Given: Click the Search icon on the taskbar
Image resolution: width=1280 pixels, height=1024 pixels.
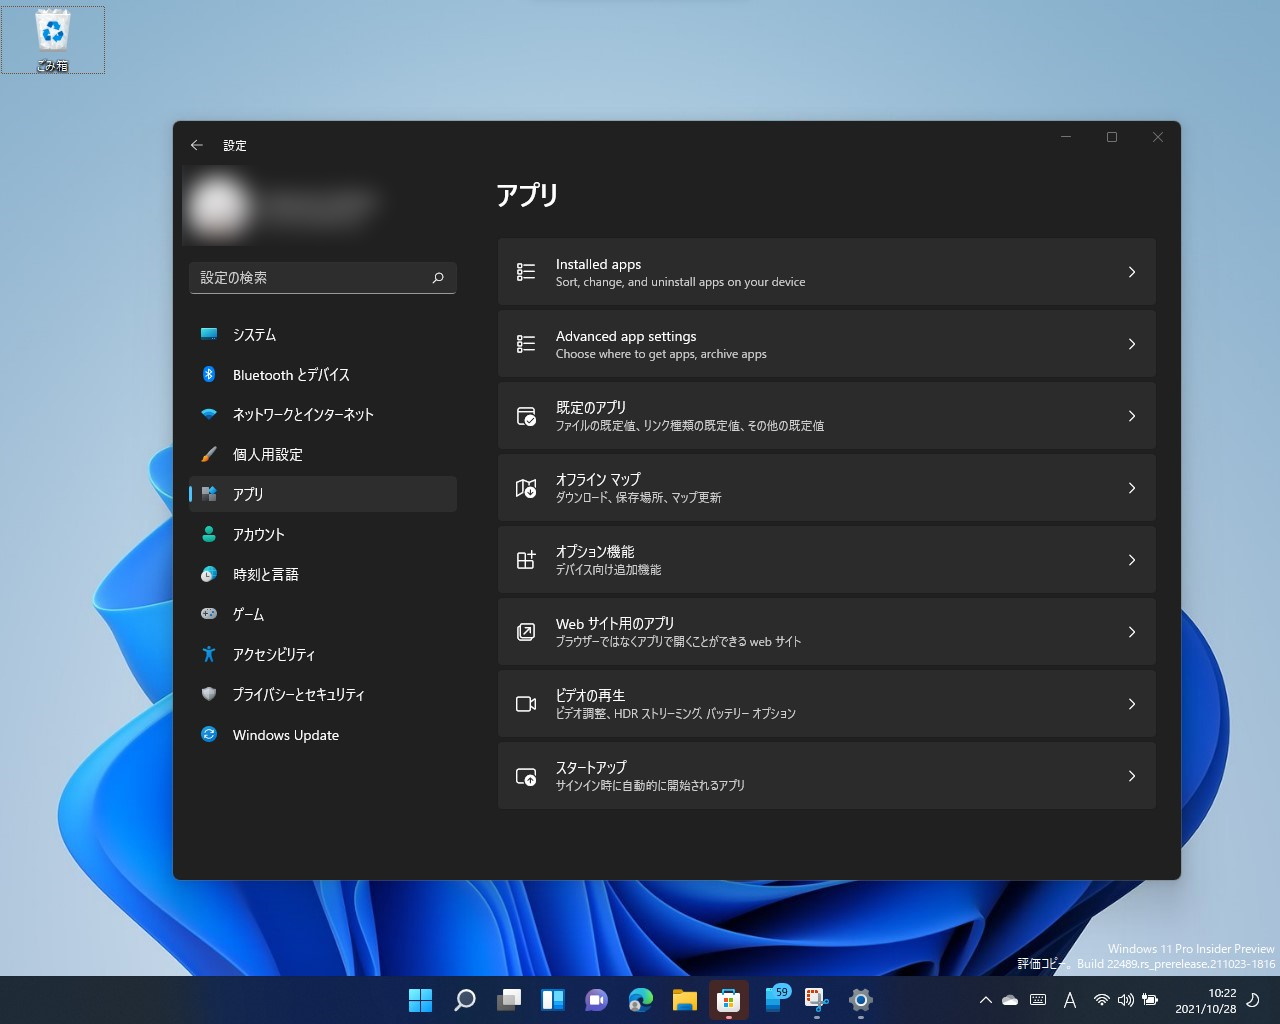Looking at the screenshot, I should tap(464, 1000).
